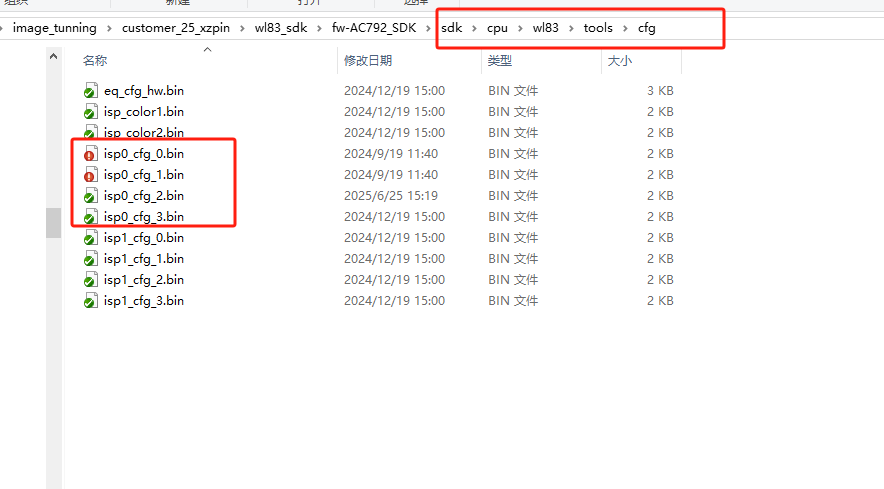Viewport: 884px width, 489px height.
Task: Select file icon of isp1_cfg_0.bin
Action: (90, 238)
